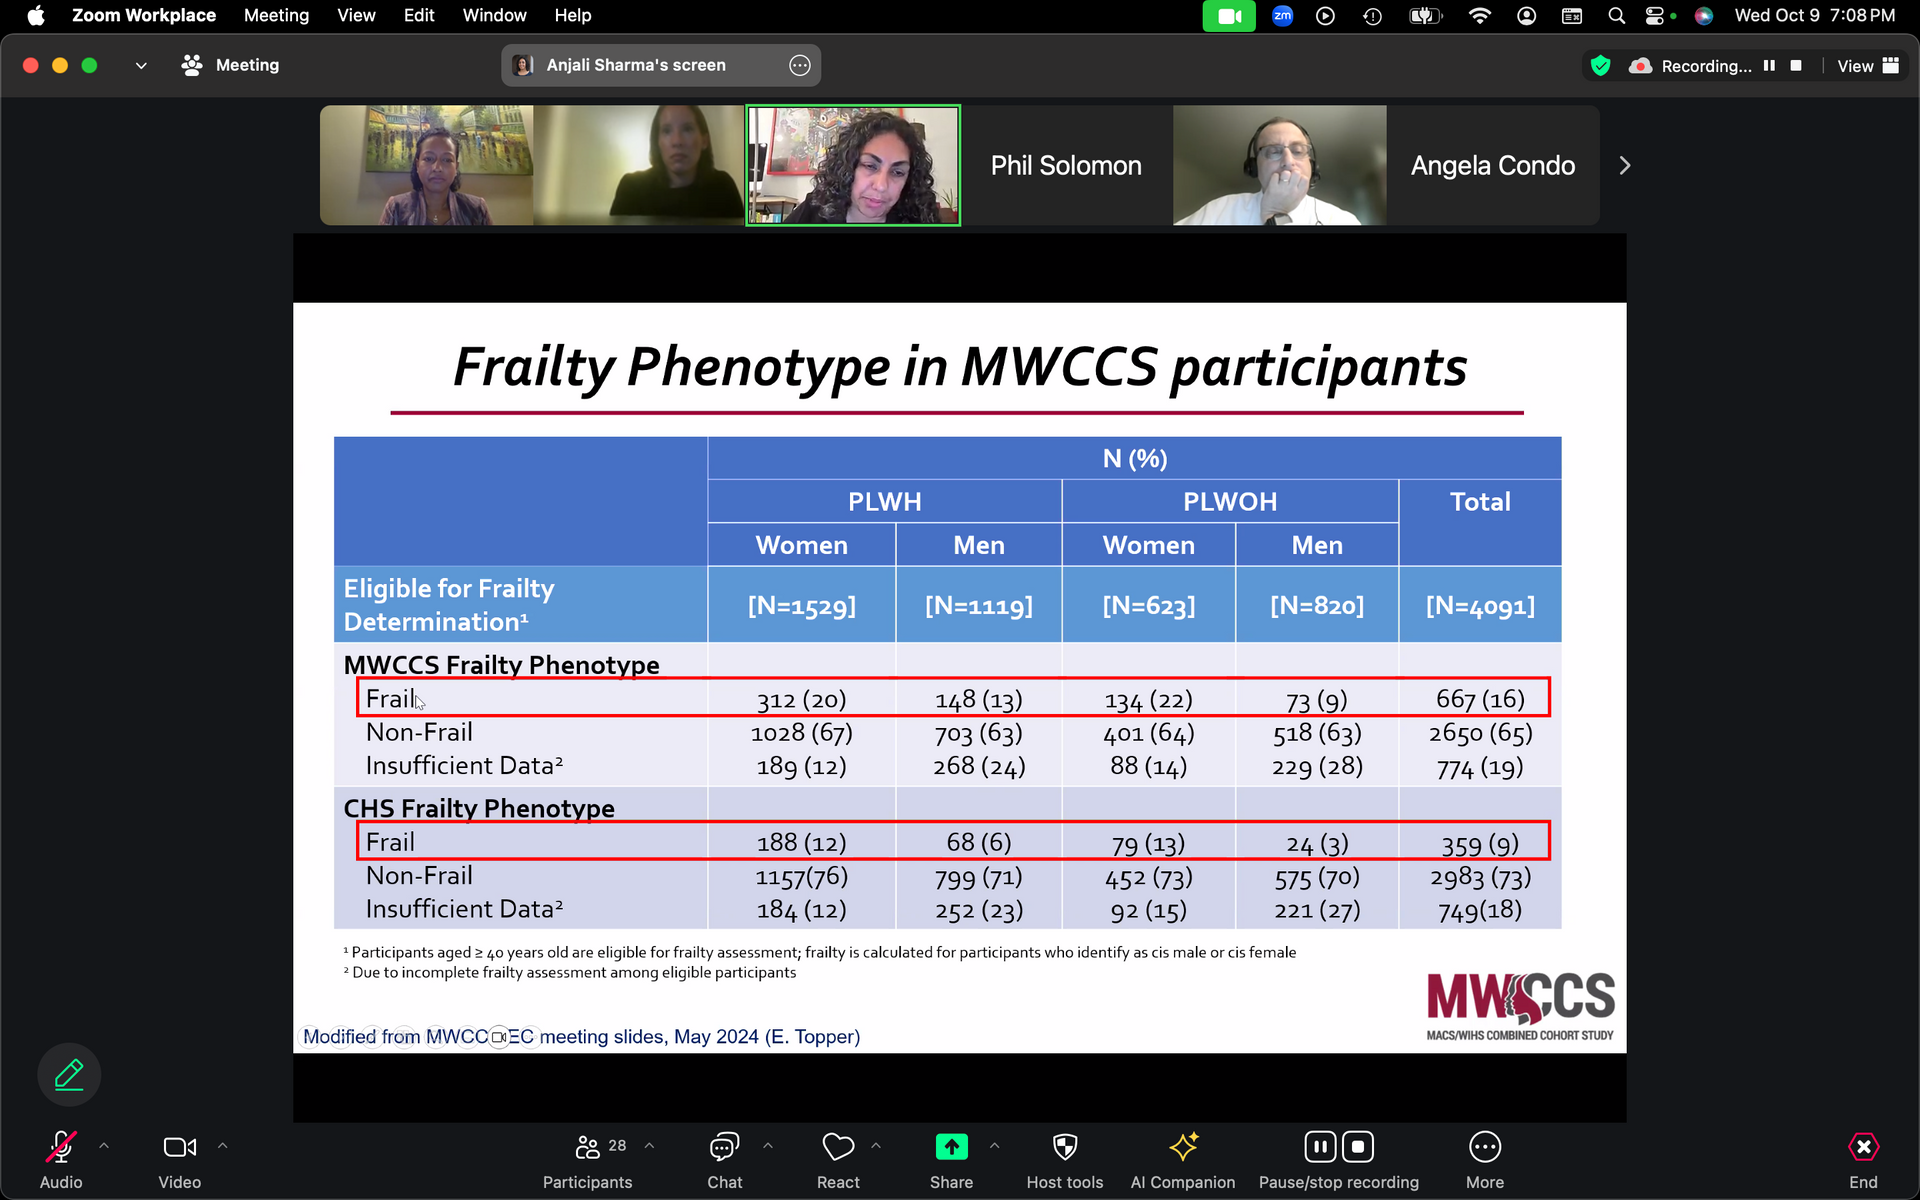Click the green annotate pencil icon
The height and width of the screenshot is (1200, 1920).
(x=69, y=1075)
